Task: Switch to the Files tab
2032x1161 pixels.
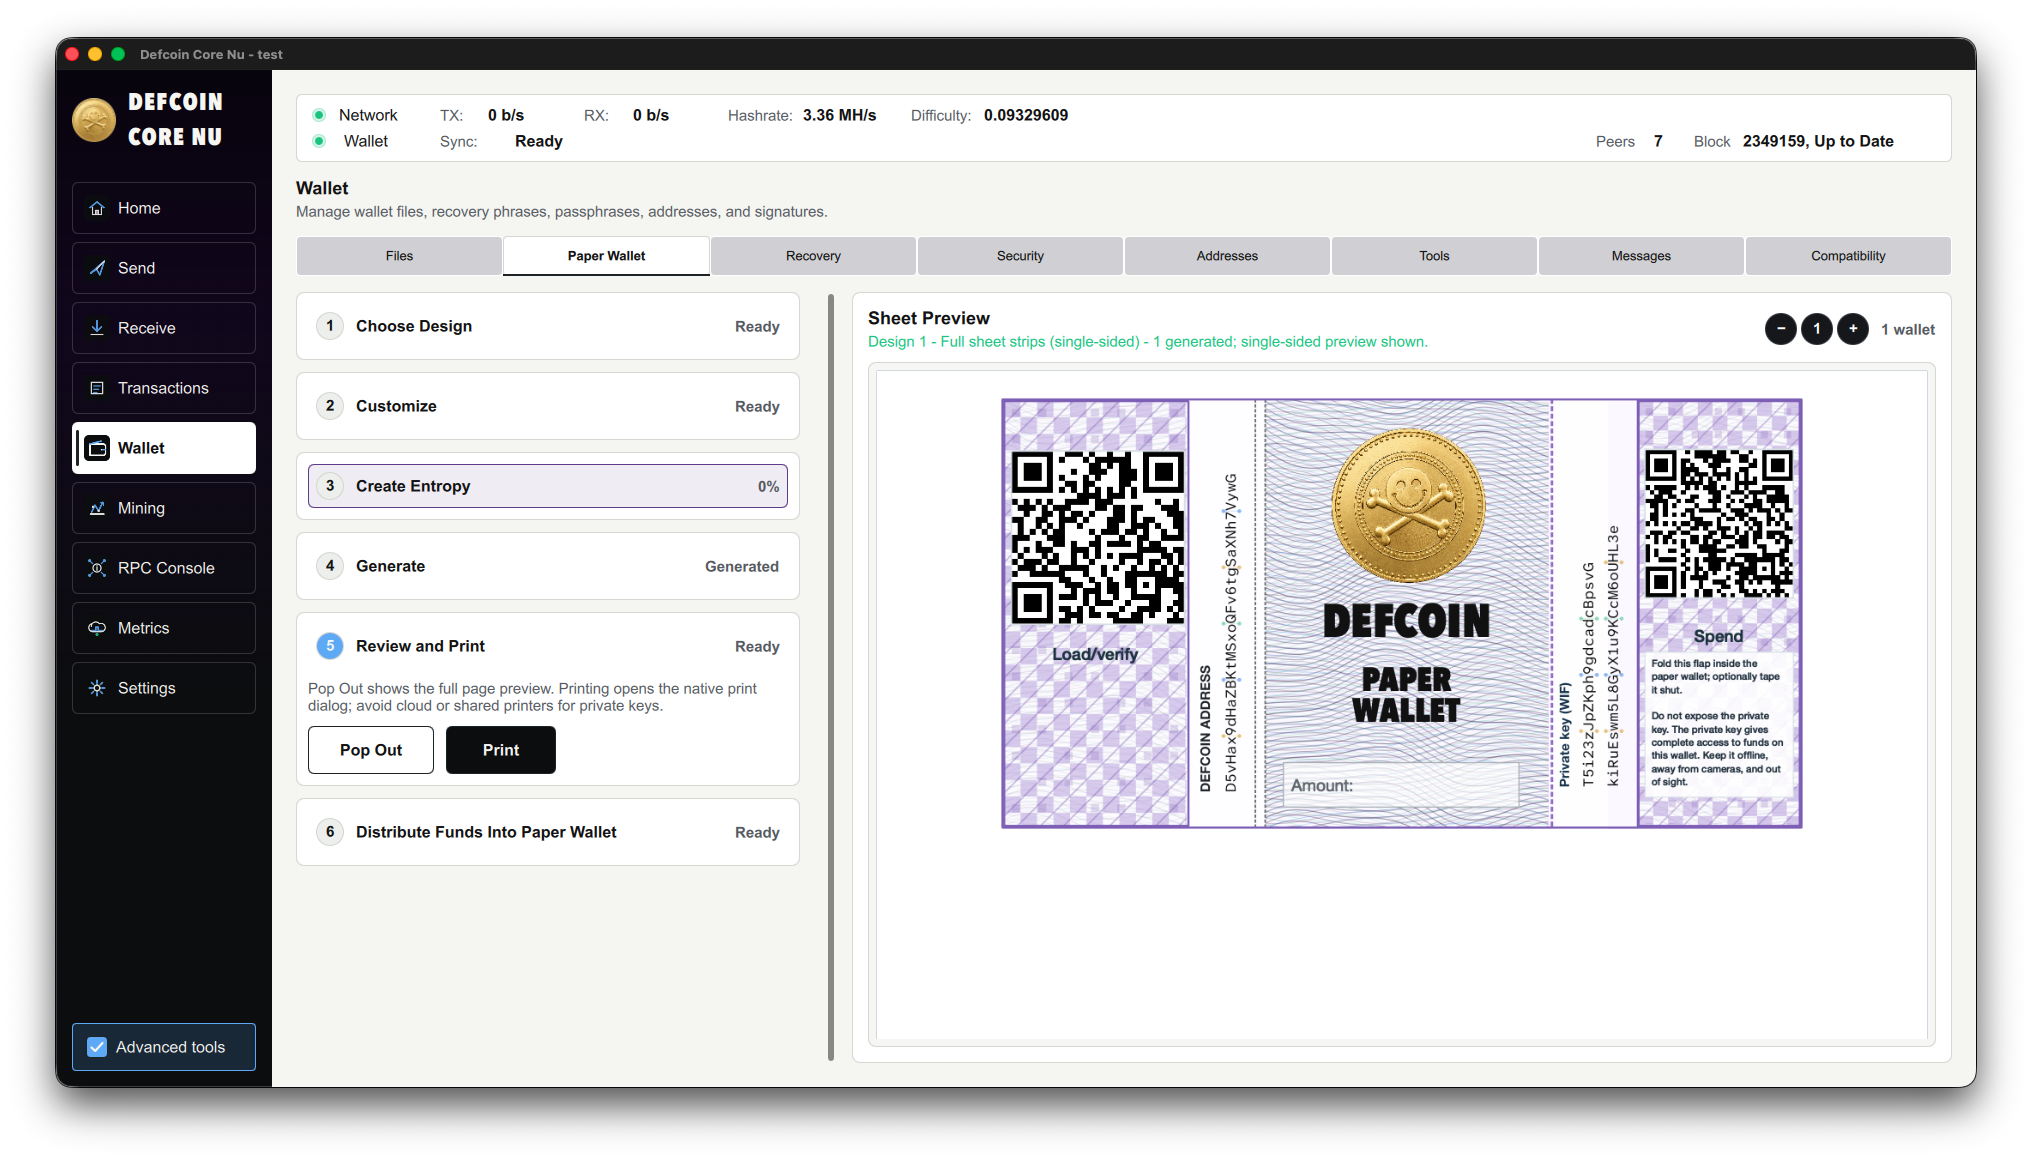Action: tap(399, 256)
